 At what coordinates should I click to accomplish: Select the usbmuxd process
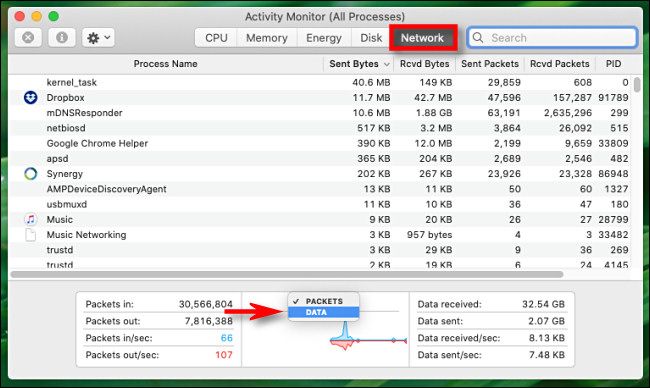coord(67,204)
